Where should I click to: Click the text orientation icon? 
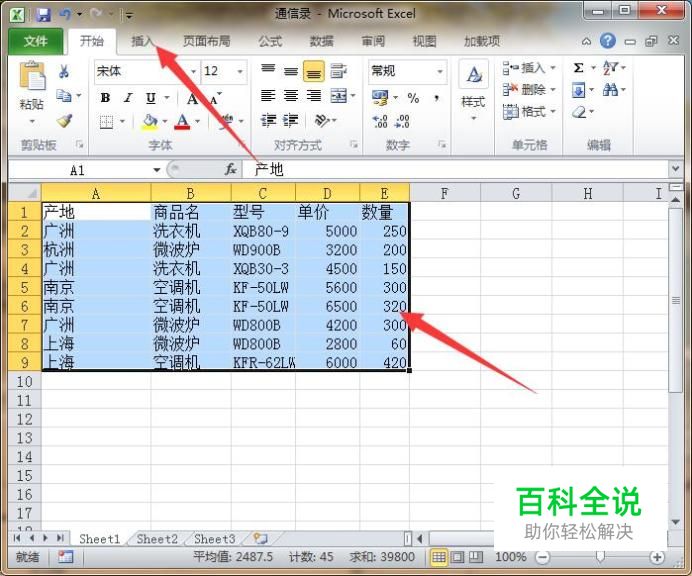tap(322, 120)
